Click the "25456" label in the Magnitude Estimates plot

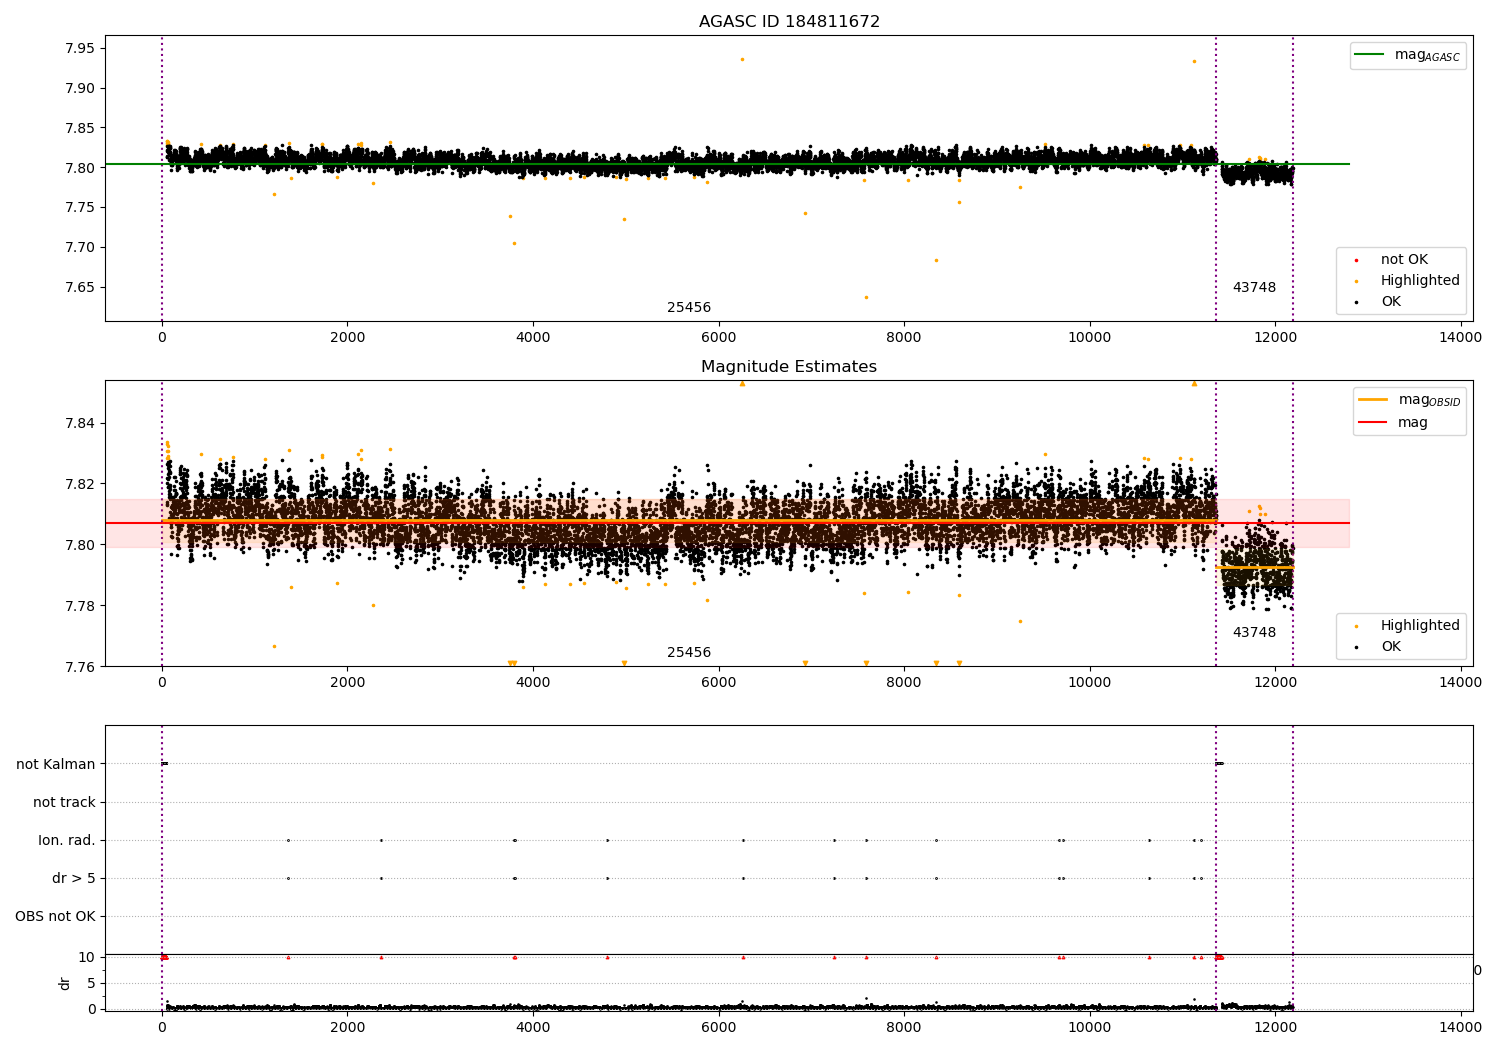click(x=689, y=653)
